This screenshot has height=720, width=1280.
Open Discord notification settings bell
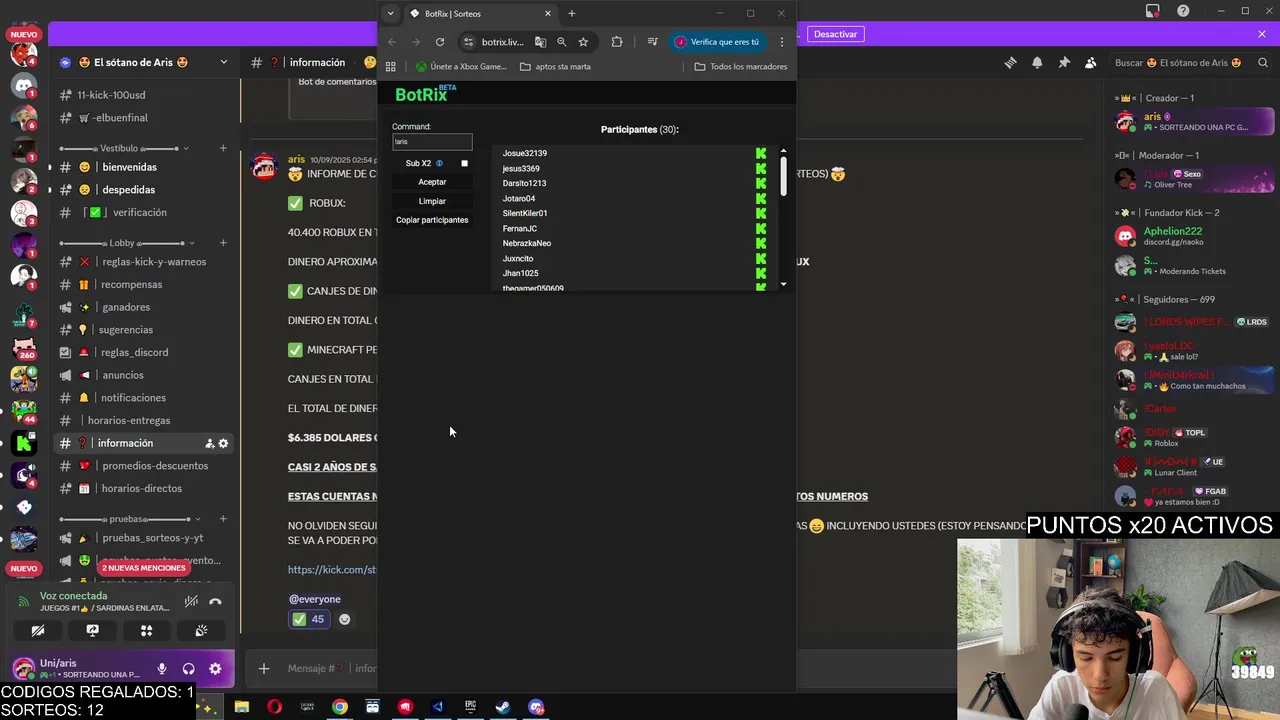pos(1037,63)
